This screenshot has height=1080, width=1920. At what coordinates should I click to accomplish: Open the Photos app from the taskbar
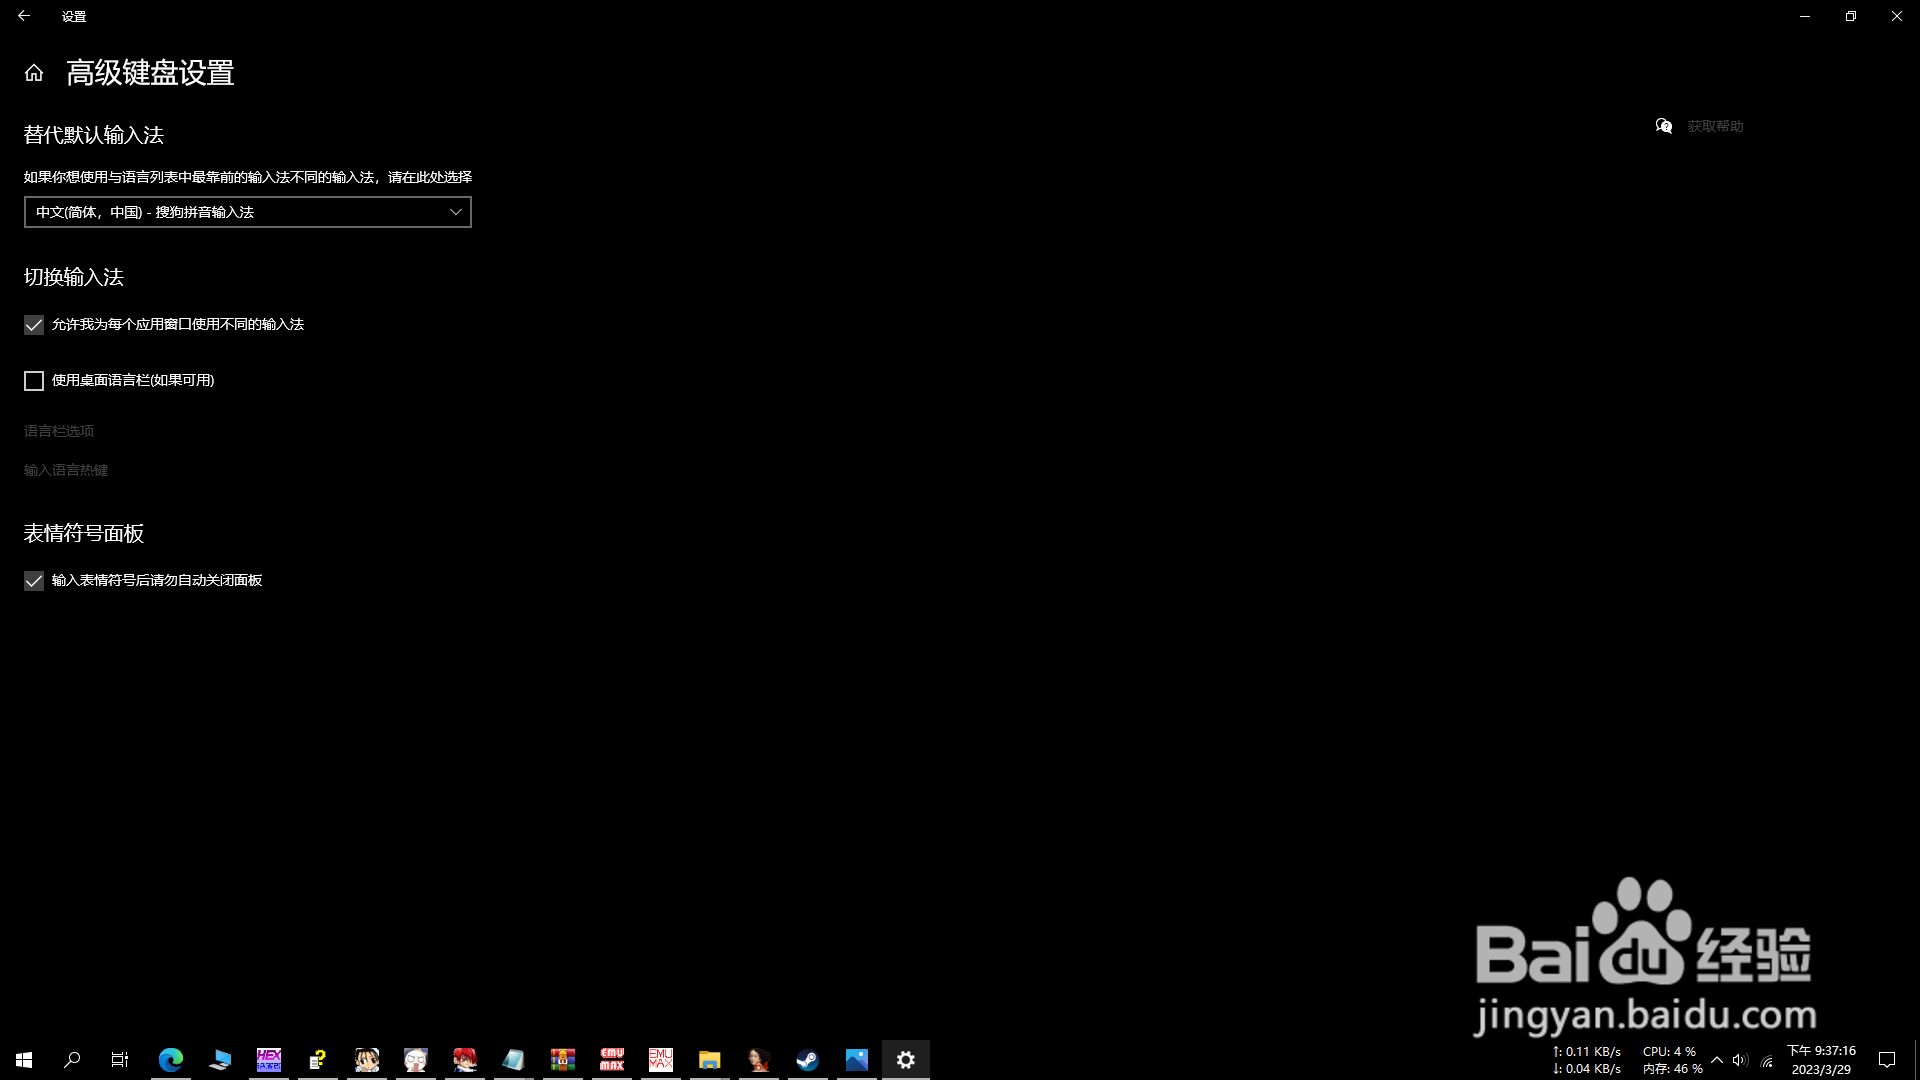856,1059
